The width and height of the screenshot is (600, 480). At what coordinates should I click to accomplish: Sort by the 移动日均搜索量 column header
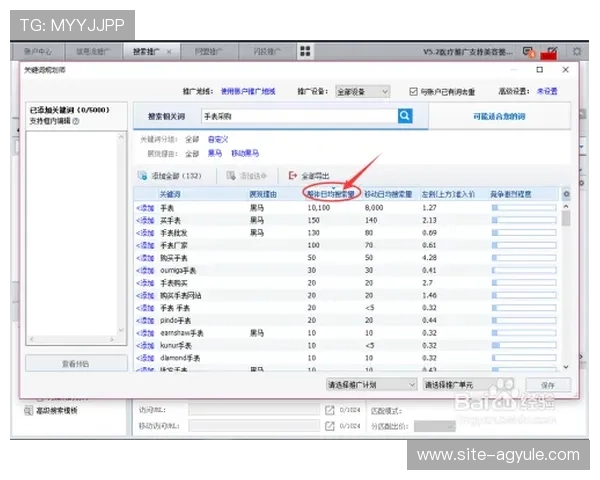388,194
